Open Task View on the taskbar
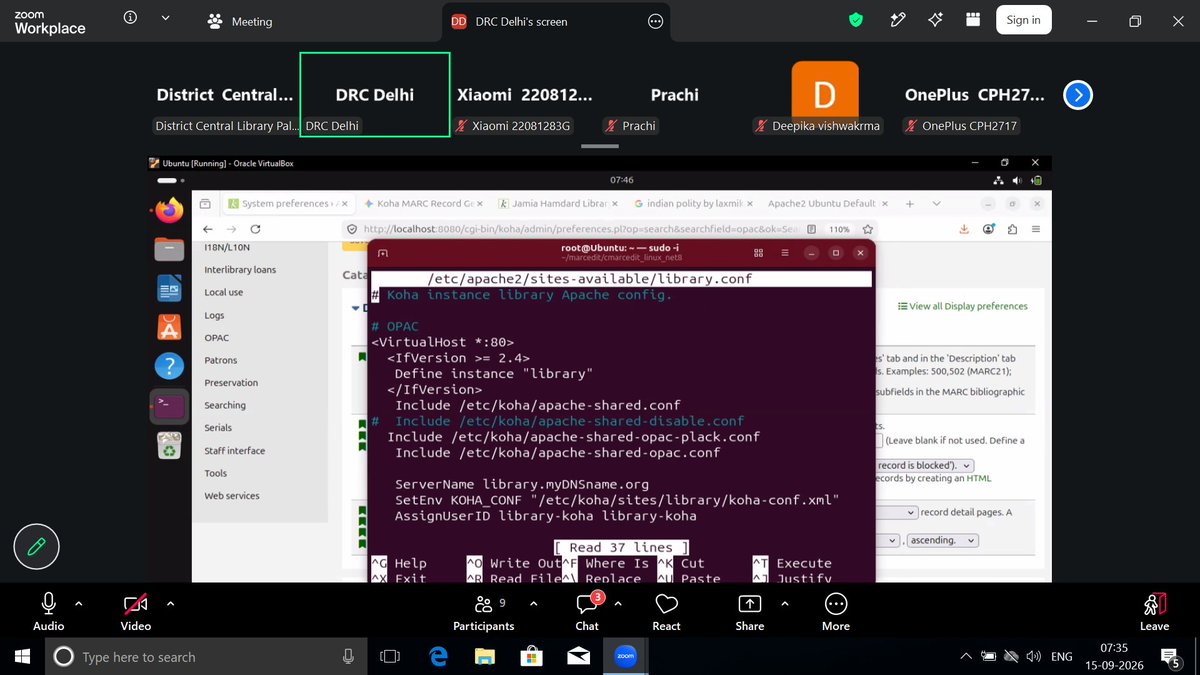The height and width of the screenshot is (675, 1200). (390, 657)
